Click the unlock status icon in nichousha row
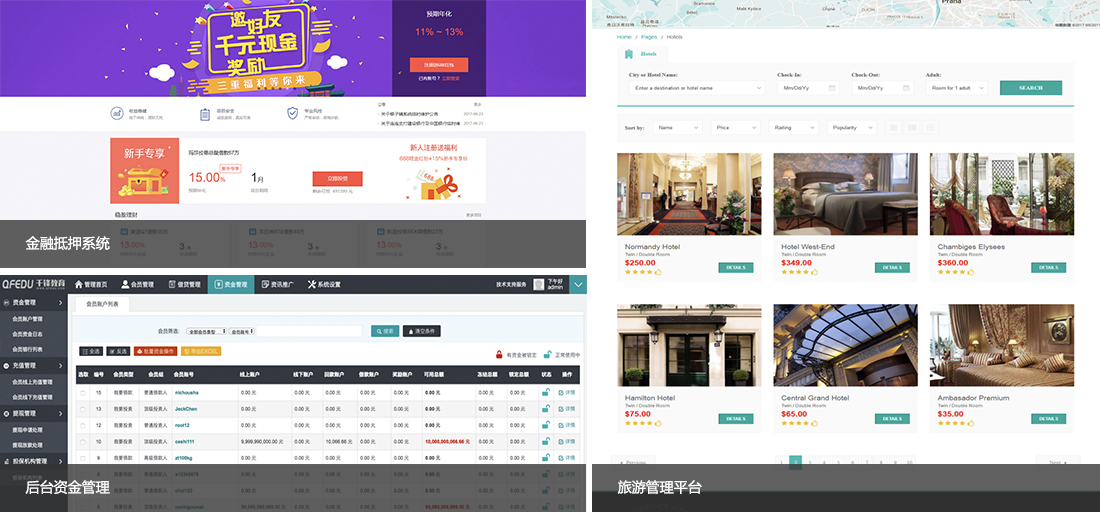Viewport: 1100px width, 512px height. (545, 392)
